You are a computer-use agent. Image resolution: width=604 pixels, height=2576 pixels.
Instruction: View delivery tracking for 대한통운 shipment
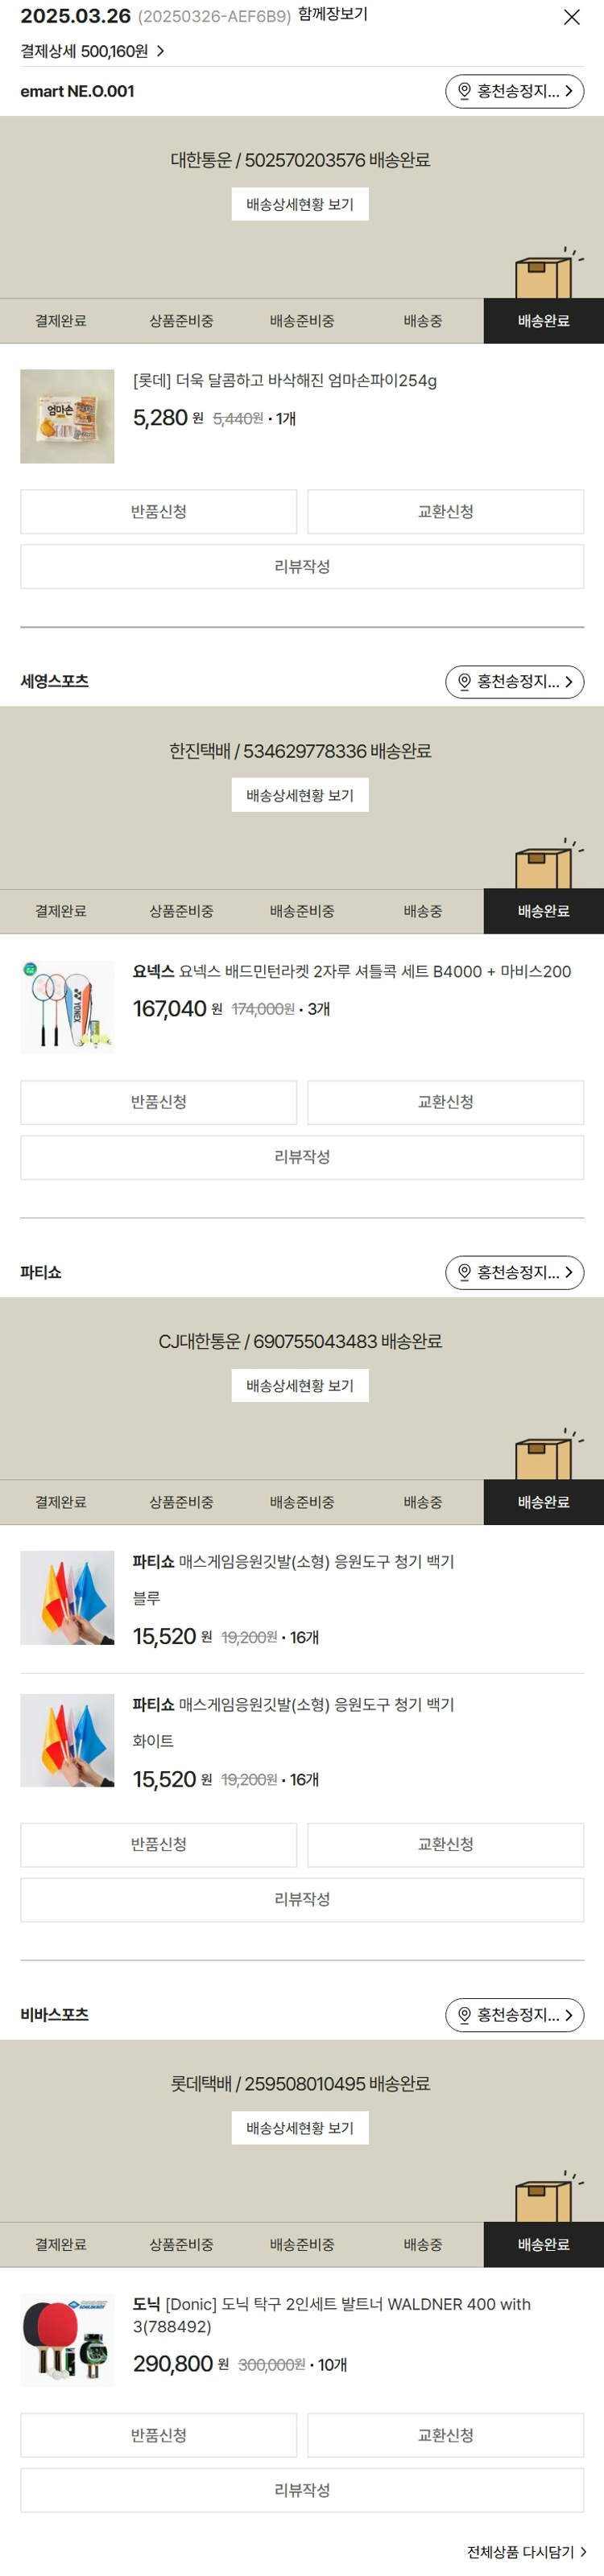300,205
